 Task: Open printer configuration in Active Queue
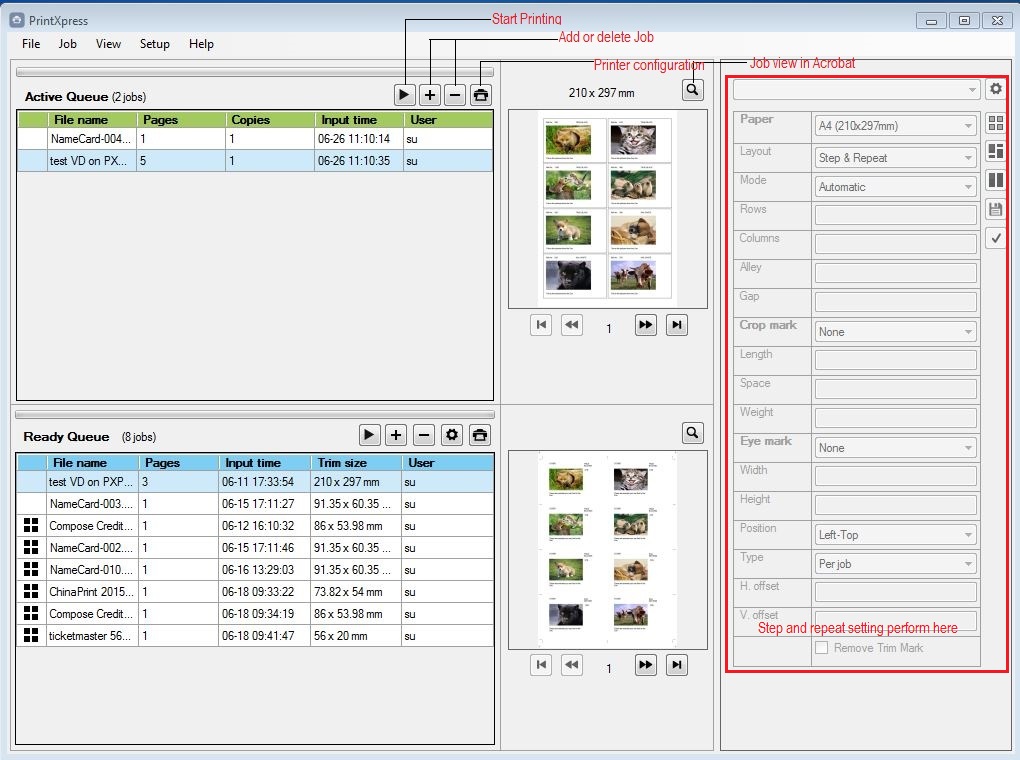click(x=481, y=95)
